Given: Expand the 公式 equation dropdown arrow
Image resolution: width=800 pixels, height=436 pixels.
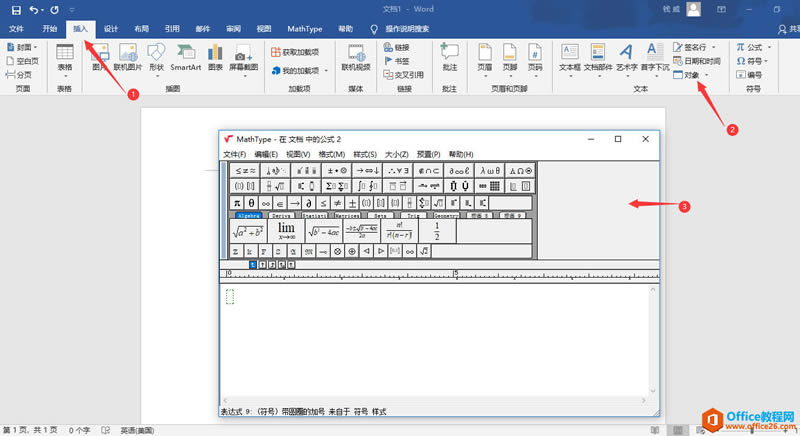Looking at the screenshot, I should click(769, 47).
